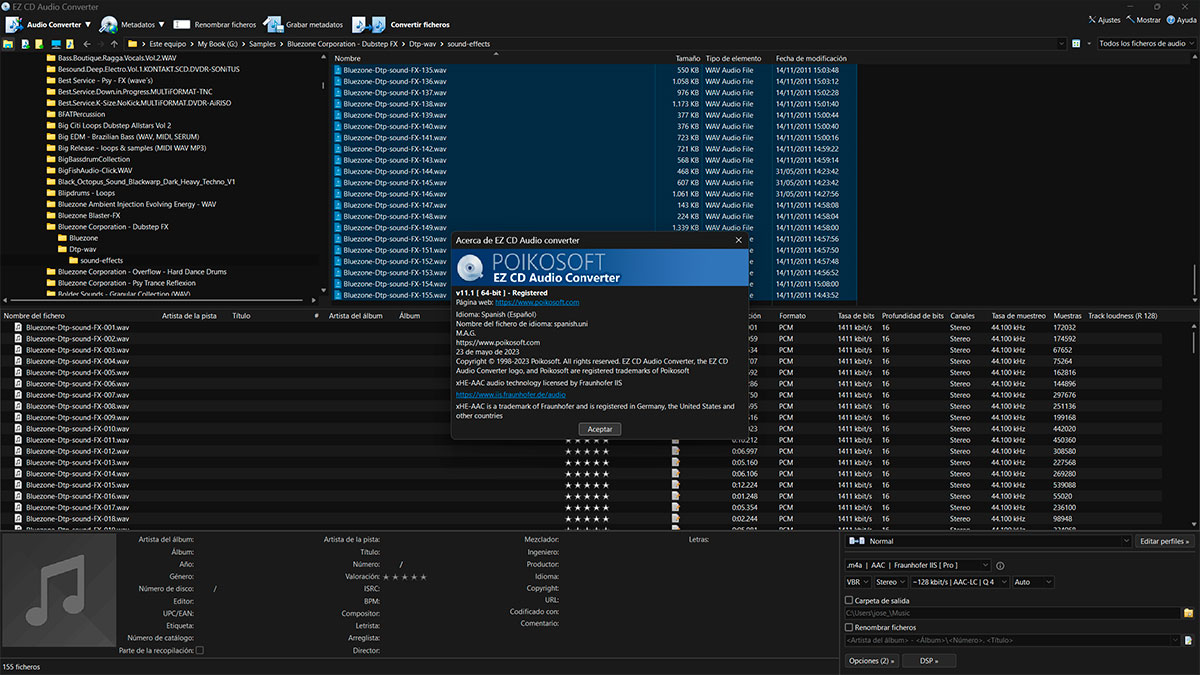Image resolution: width=1200 pixels, height=675 pixels.
Task: Click the file view mode icon
Action: (x=1075, y=44)
